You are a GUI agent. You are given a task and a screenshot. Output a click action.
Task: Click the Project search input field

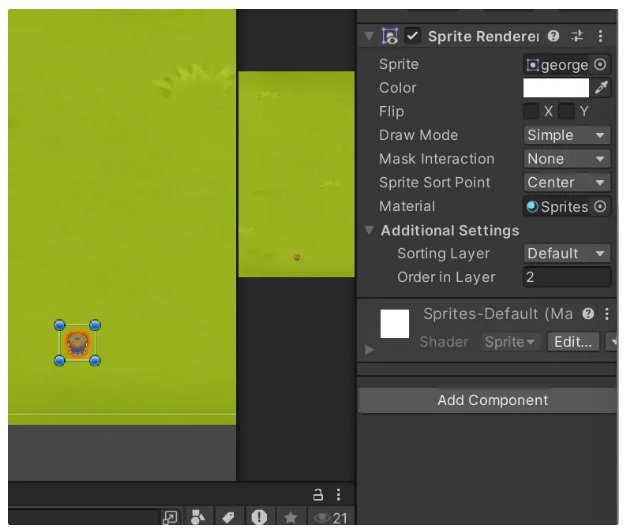[x=83, y=517]
